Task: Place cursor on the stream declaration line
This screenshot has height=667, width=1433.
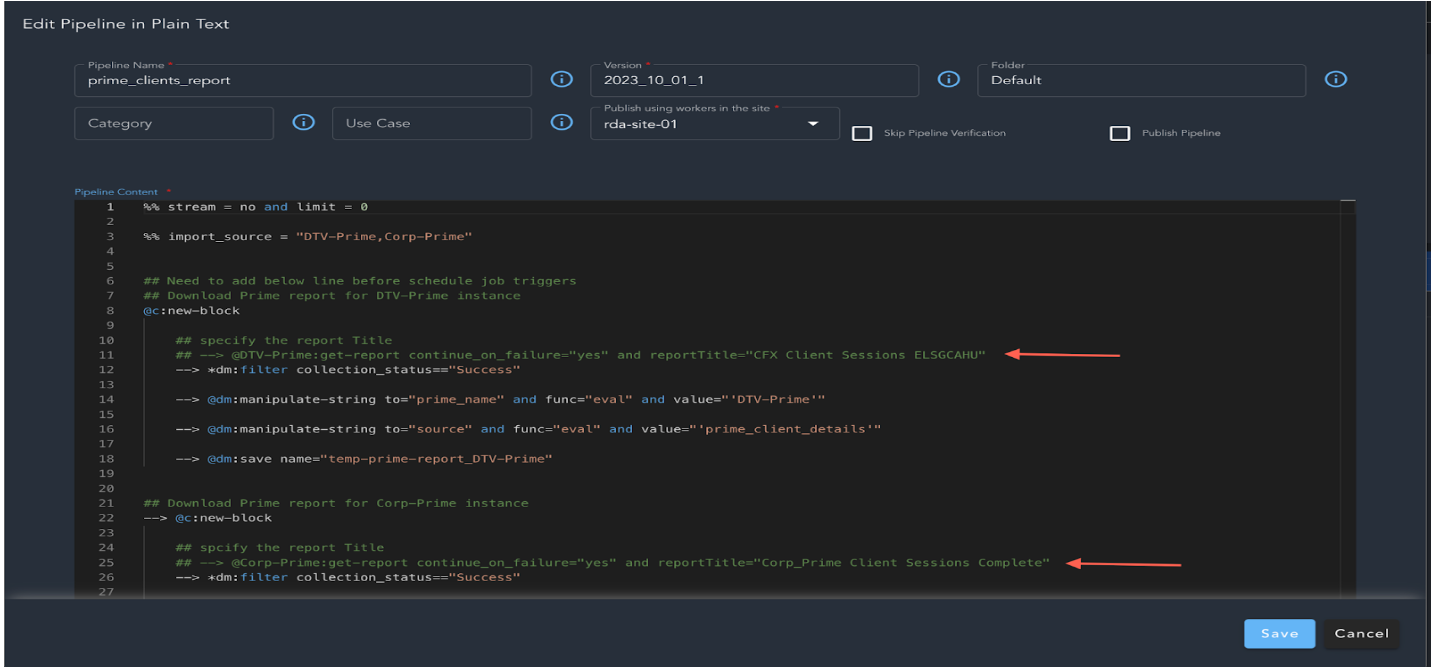Action: [x=250, y=207]
